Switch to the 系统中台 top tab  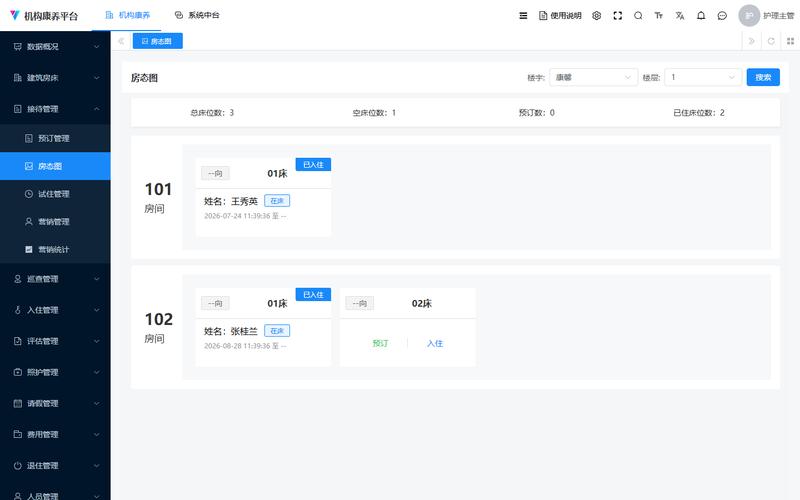point(197,15)
